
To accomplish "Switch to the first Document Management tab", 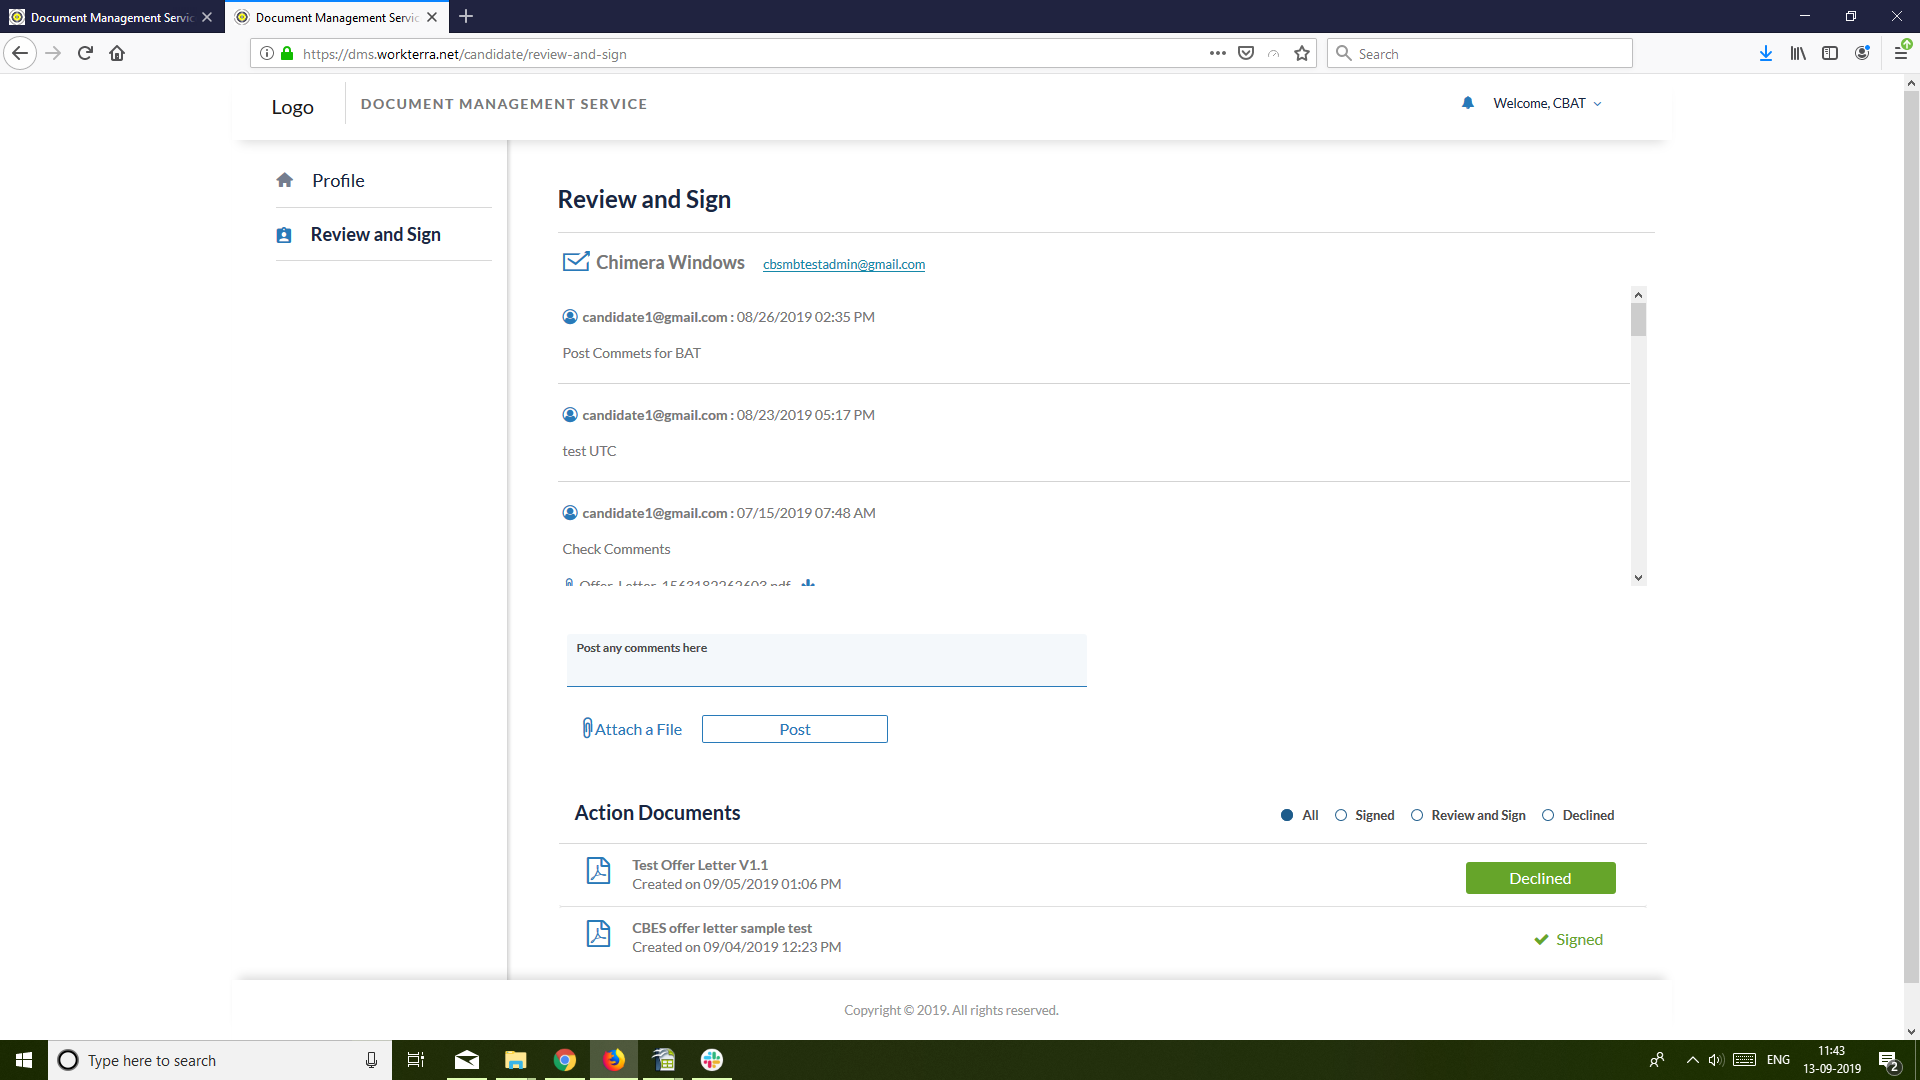I will tap(110, 17).
